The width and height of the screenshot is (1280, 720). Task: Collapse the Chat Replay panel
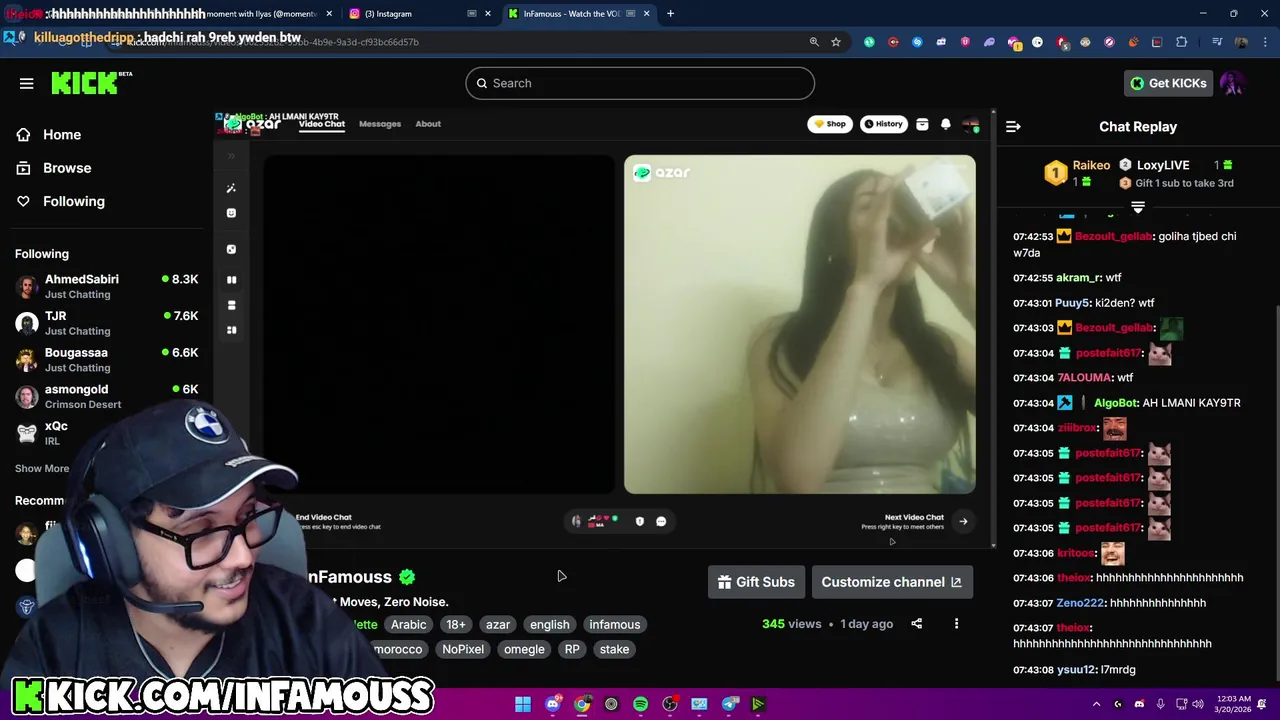tap(1013, 126)
